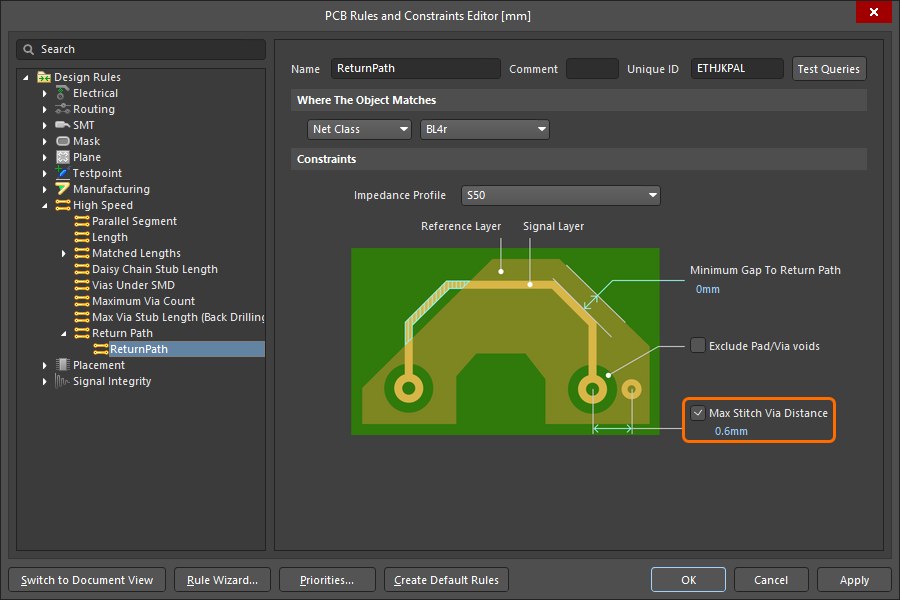Click the Max Via Stub Length icon
The width and height of the screenshot is (900, 600).
click(x=82, y=317)
